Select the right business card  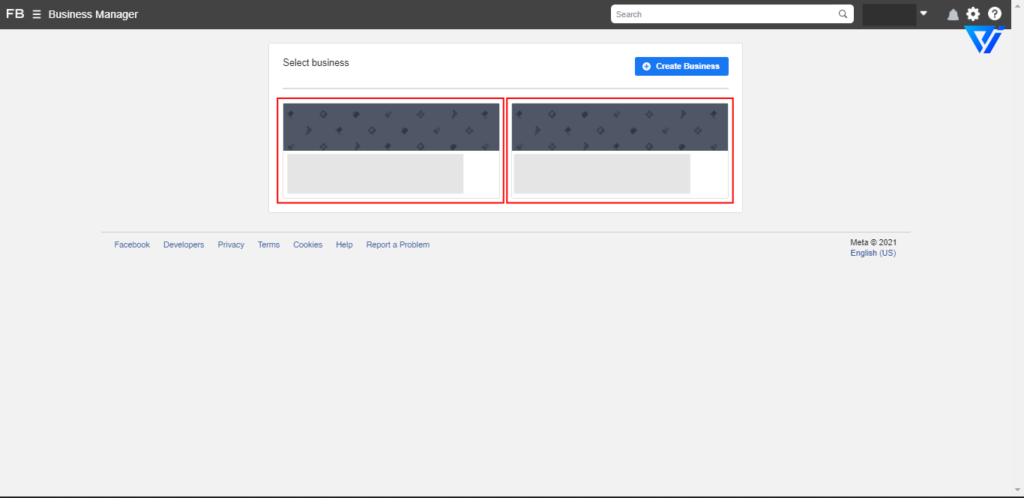point(620,150)
